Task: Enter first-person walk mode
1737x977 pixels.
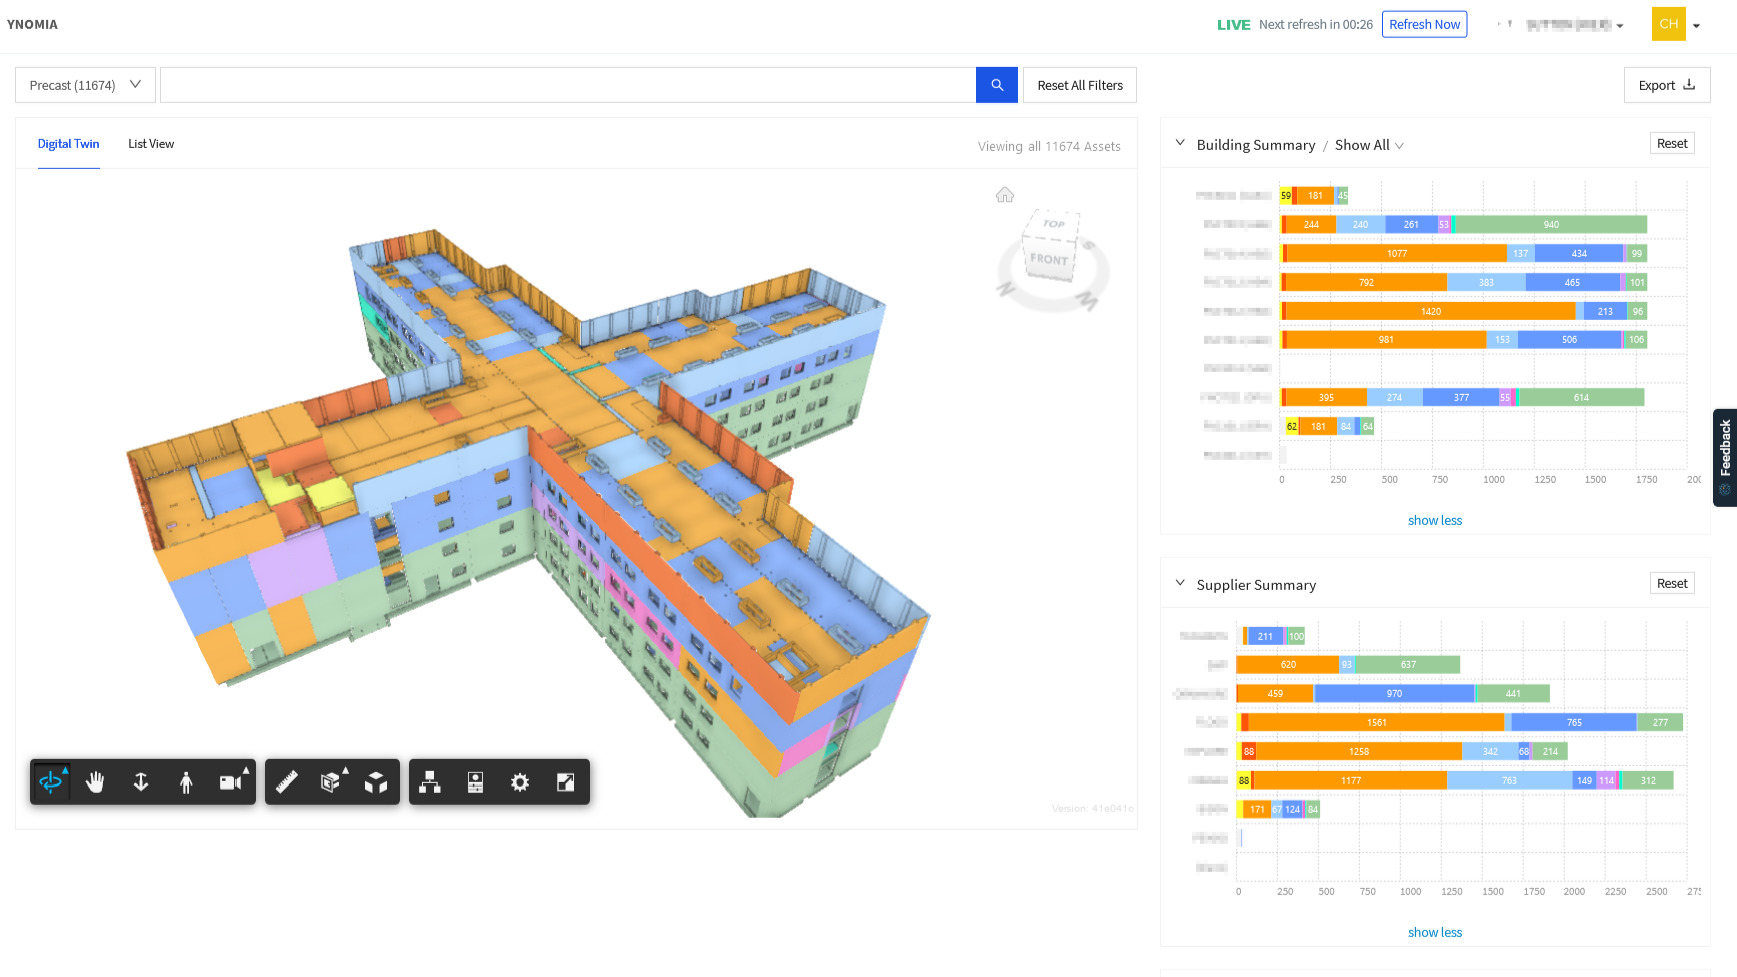Action: click(x=186, y=782)
